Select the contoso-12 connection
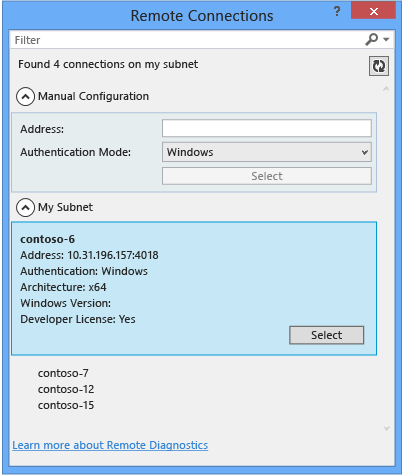 66,389
